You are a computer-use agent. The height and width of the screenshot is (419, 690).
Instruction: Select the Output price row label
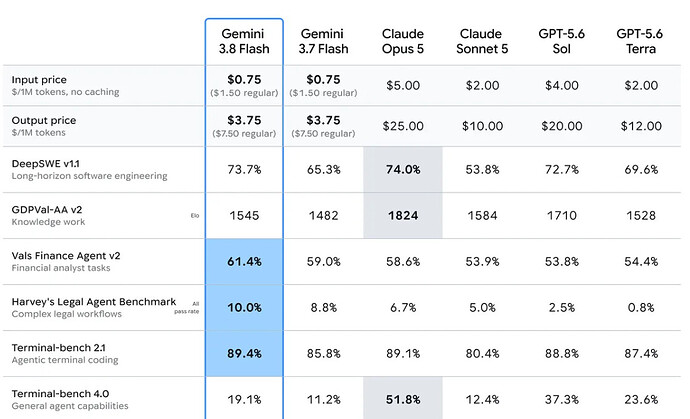click(44, 120)
